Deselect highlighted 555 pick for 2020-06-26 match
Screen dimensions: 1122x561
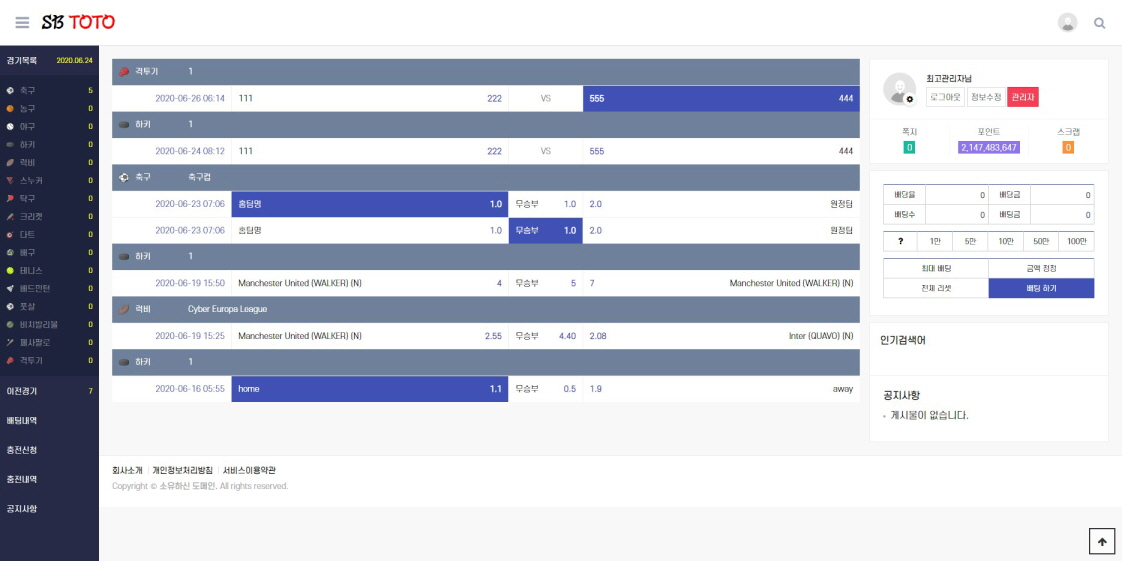point(721,98)
